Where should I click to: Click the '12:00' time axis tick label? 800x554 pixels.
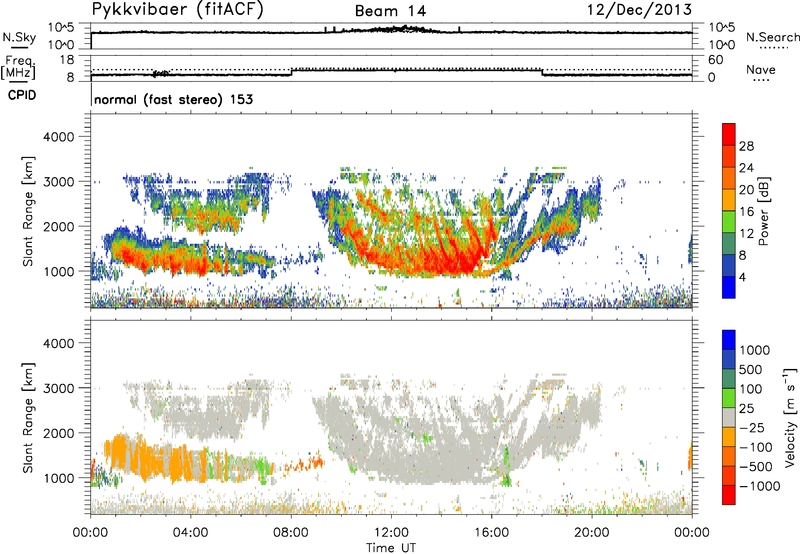(x=391, y=533)
